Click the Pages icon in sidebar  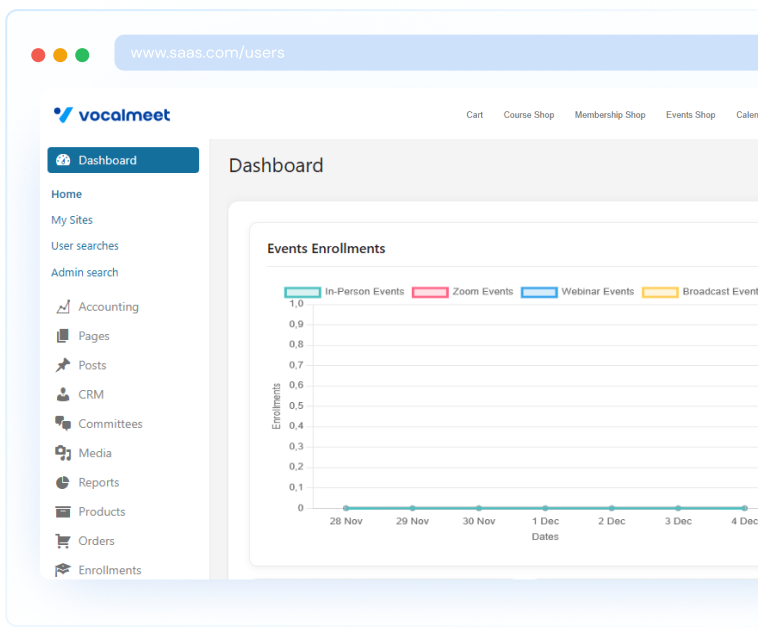click(63, 336)
